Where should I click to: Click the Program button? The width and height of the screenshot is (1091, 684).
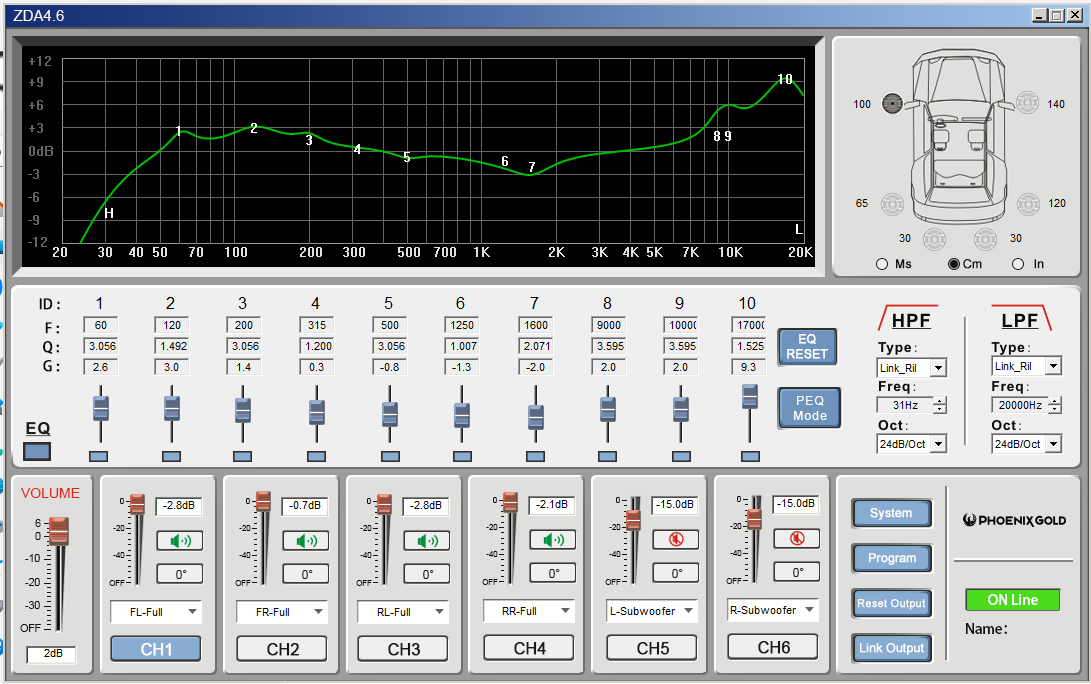[891, 558]
